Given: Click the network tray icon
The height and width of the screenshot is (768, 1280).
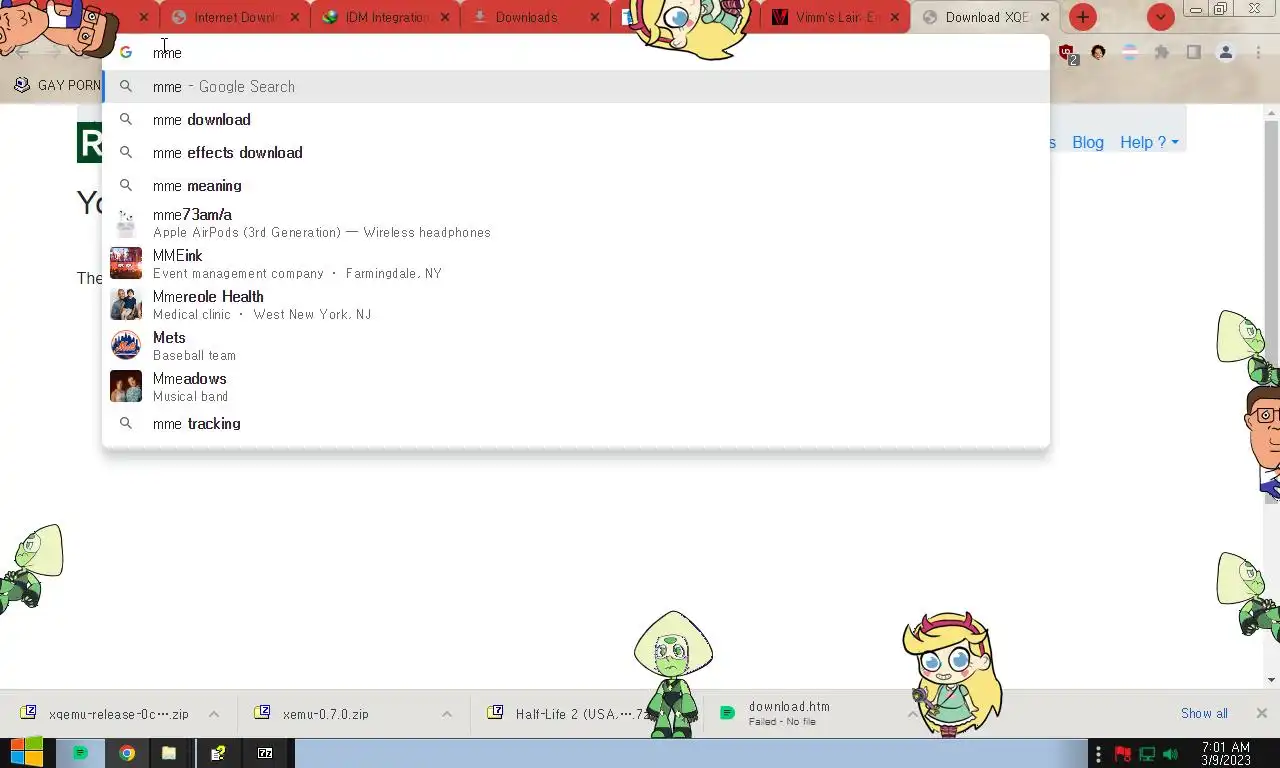Looking at the screenshot, I should (1147, 754).
